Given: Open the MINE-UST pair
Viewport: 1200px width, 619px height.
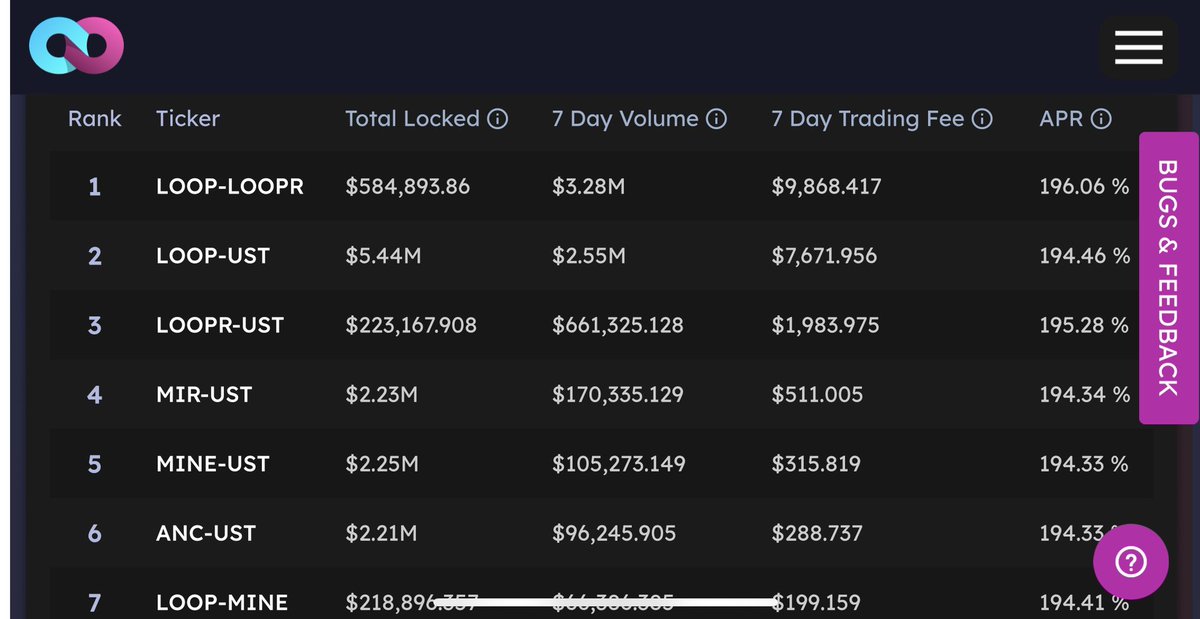Looking at the screenshot, I should pyautogui.click(x=213, y=464).
